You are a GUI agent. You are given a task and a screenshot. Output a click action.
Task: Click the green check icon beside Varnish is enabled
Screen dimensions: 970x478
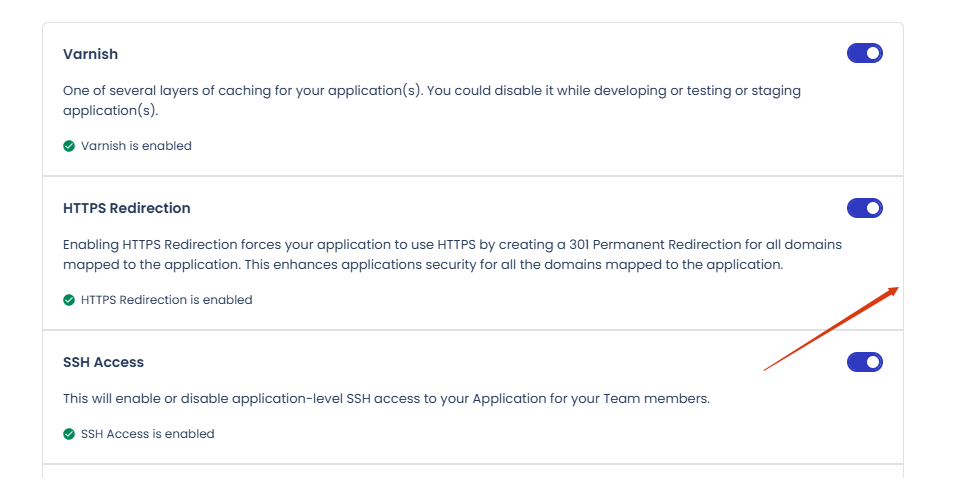(x=69, y=146)
